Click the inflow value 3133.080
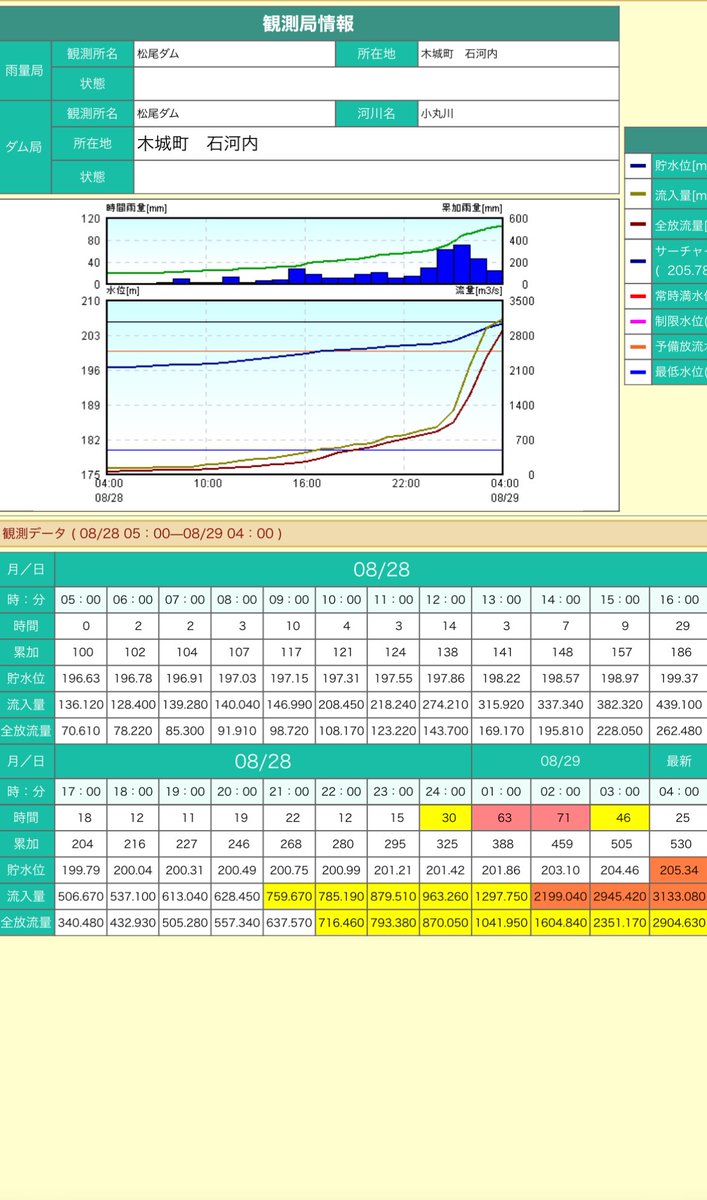Image resolution: width=707 pixels, height=1200 pixels. [679, 897]
